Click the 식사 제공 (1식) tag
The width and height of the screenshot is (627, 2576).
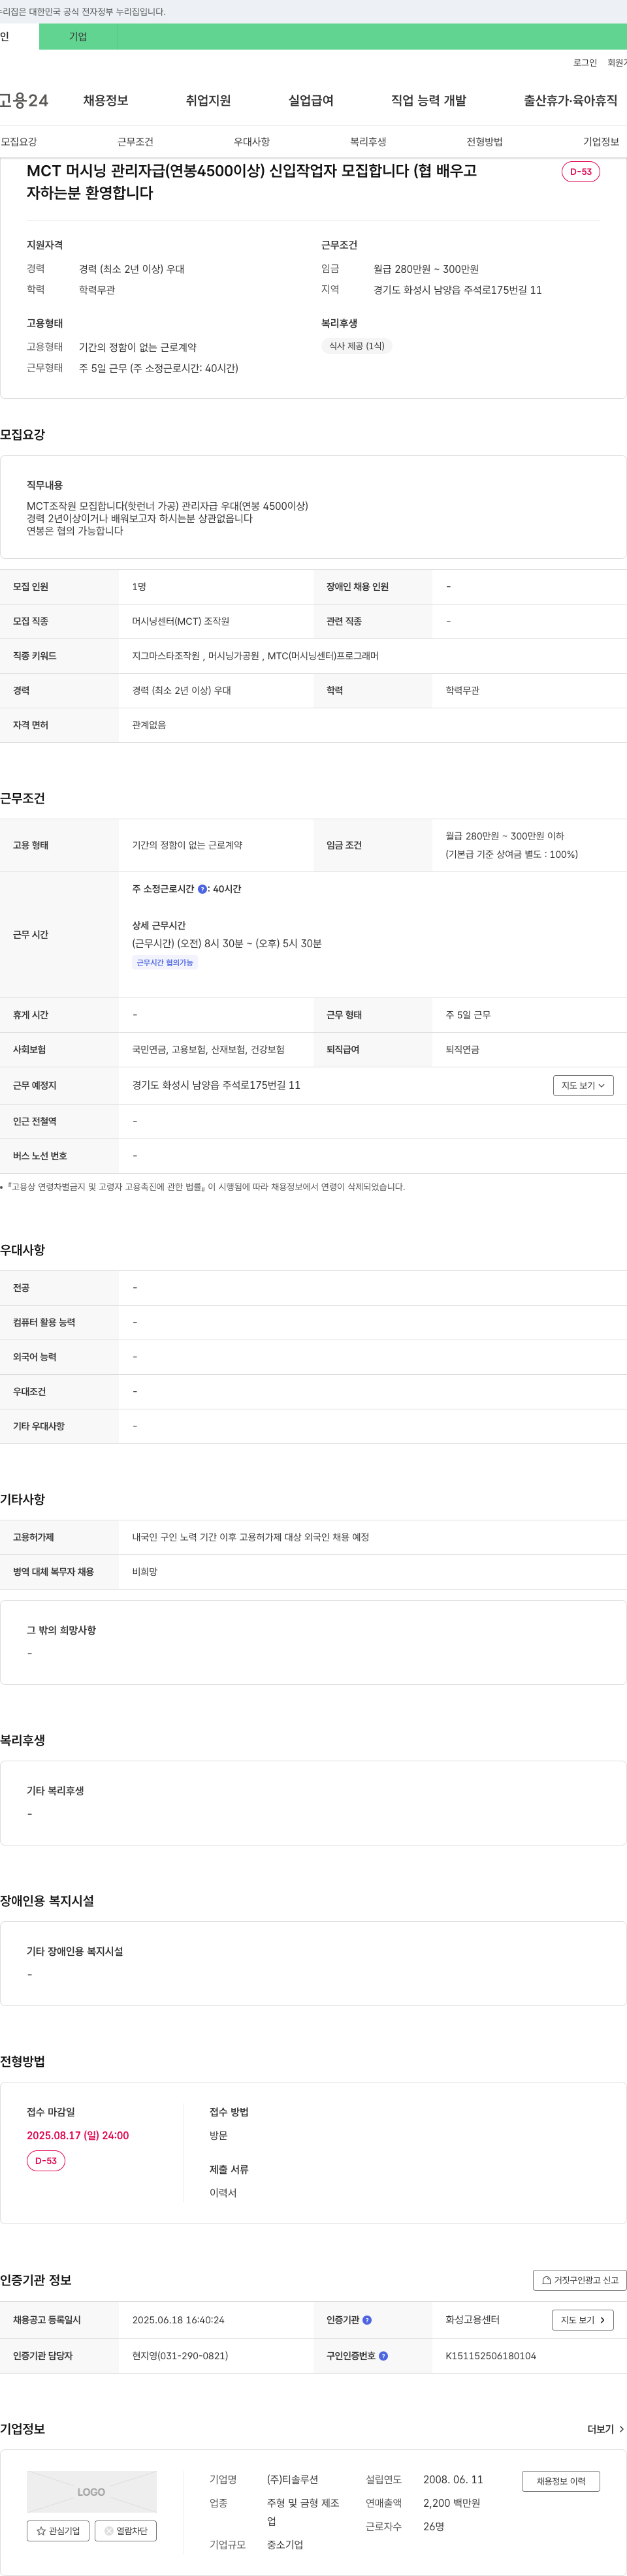point(357,346)
